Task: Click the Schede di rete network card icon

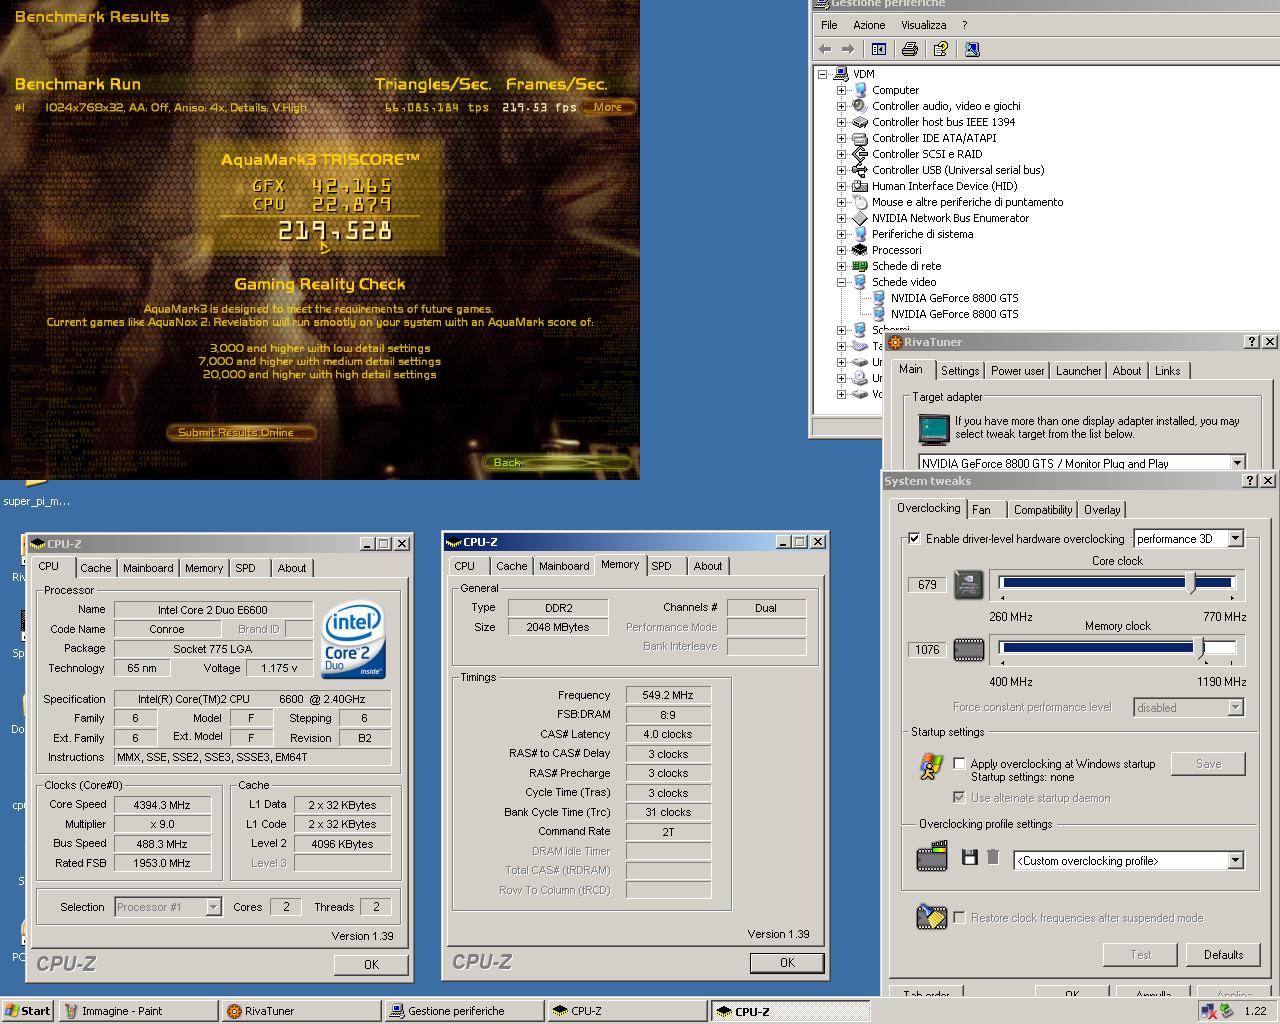Action: click(x=859, y=266)
